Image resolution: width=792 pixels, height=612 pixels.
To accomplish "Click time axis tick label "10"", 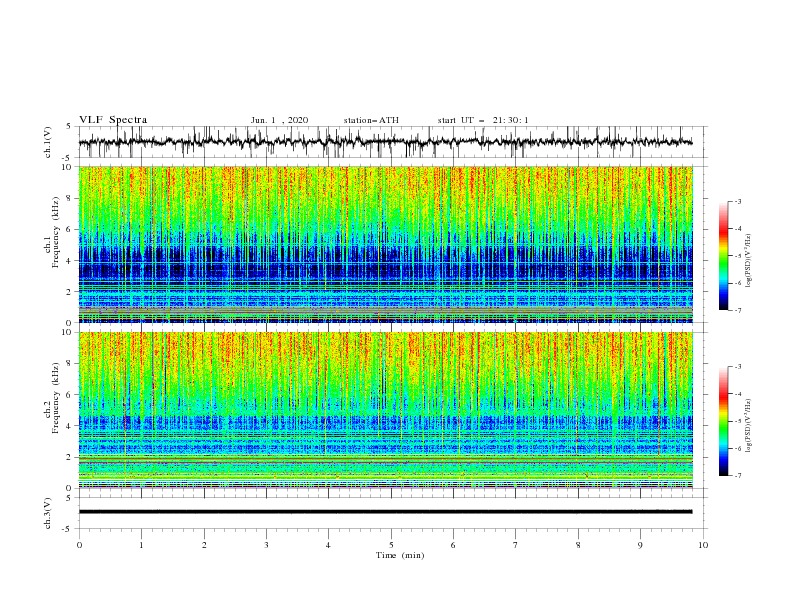I will (x=703, y=545).
